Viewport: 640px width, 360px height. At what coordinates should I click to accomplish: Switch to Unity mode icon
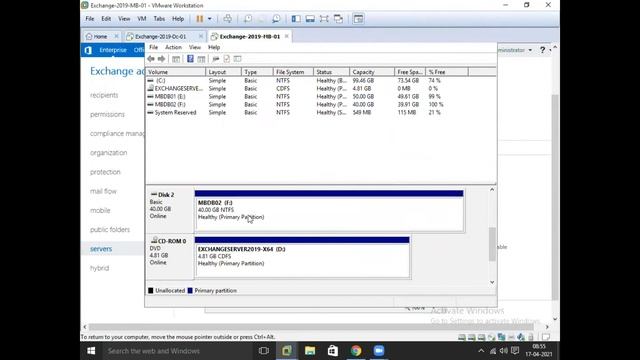pos(338,19)
